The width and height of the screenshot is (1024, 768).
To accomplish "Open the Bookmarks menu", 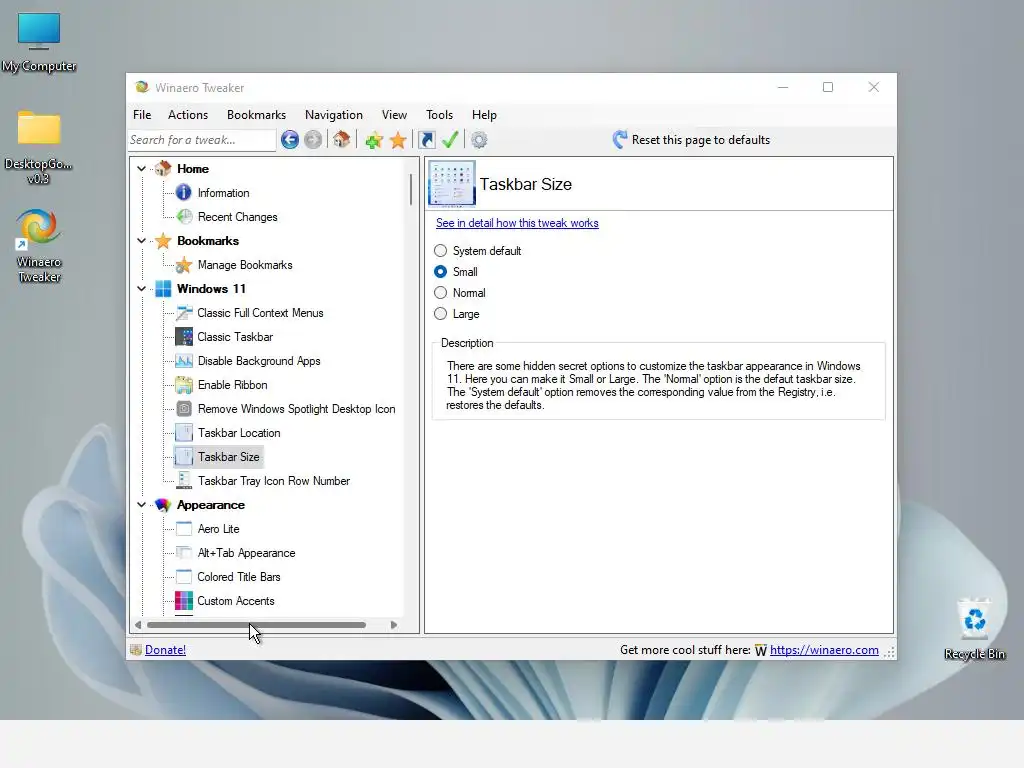I will pos(257,115).
